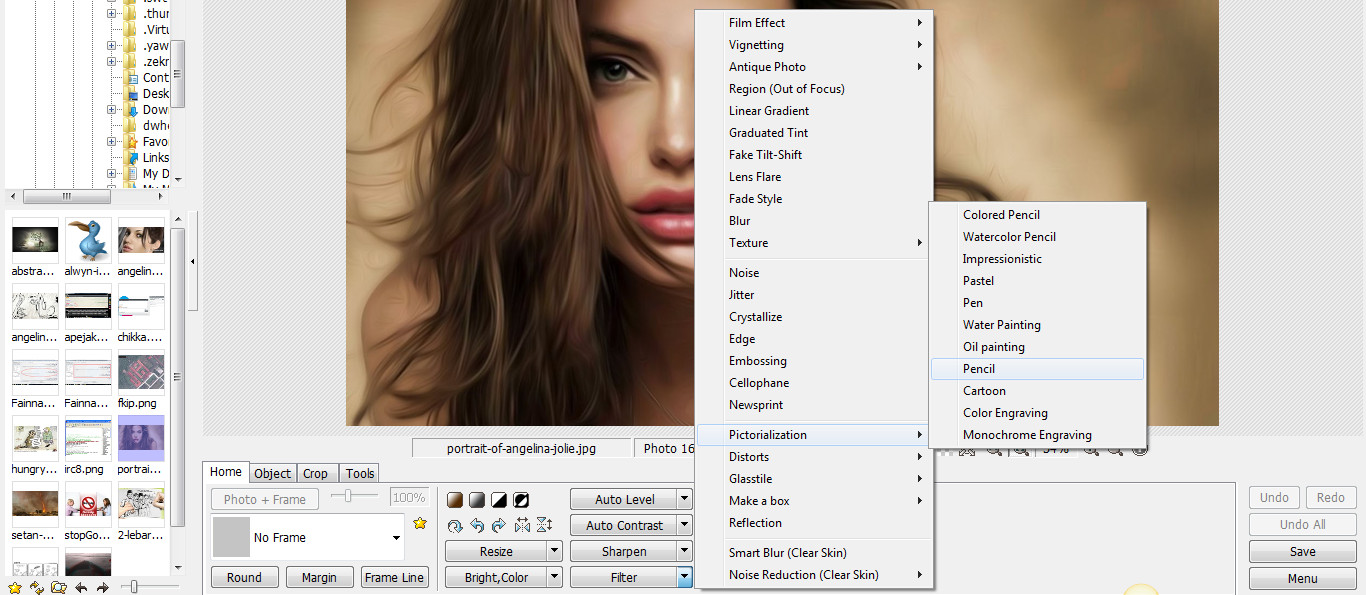This screenshot has width=1366, height=595.
Task: Expand the Down folder node
Action: [112, 110]
